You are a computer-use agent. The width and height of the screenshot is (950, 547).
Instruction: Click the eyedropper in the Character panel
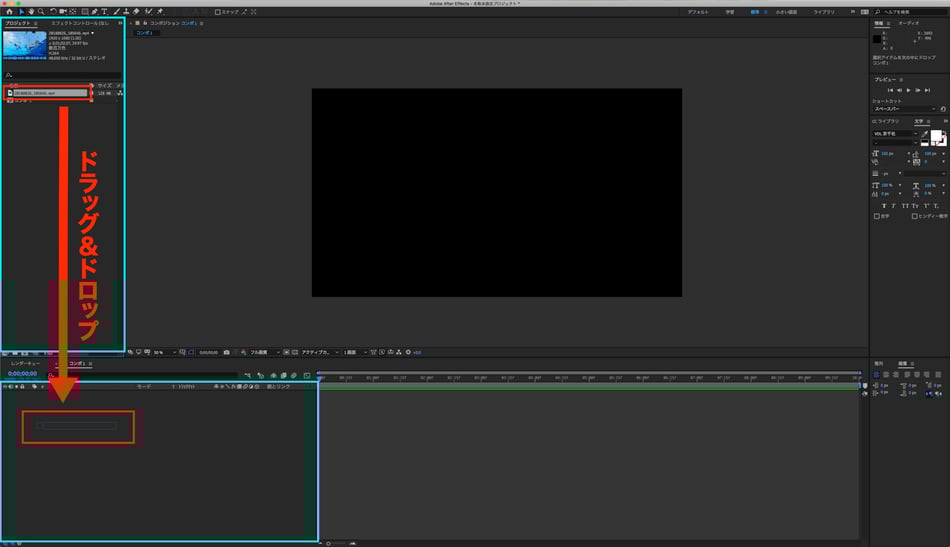click(x=925, y=133)
